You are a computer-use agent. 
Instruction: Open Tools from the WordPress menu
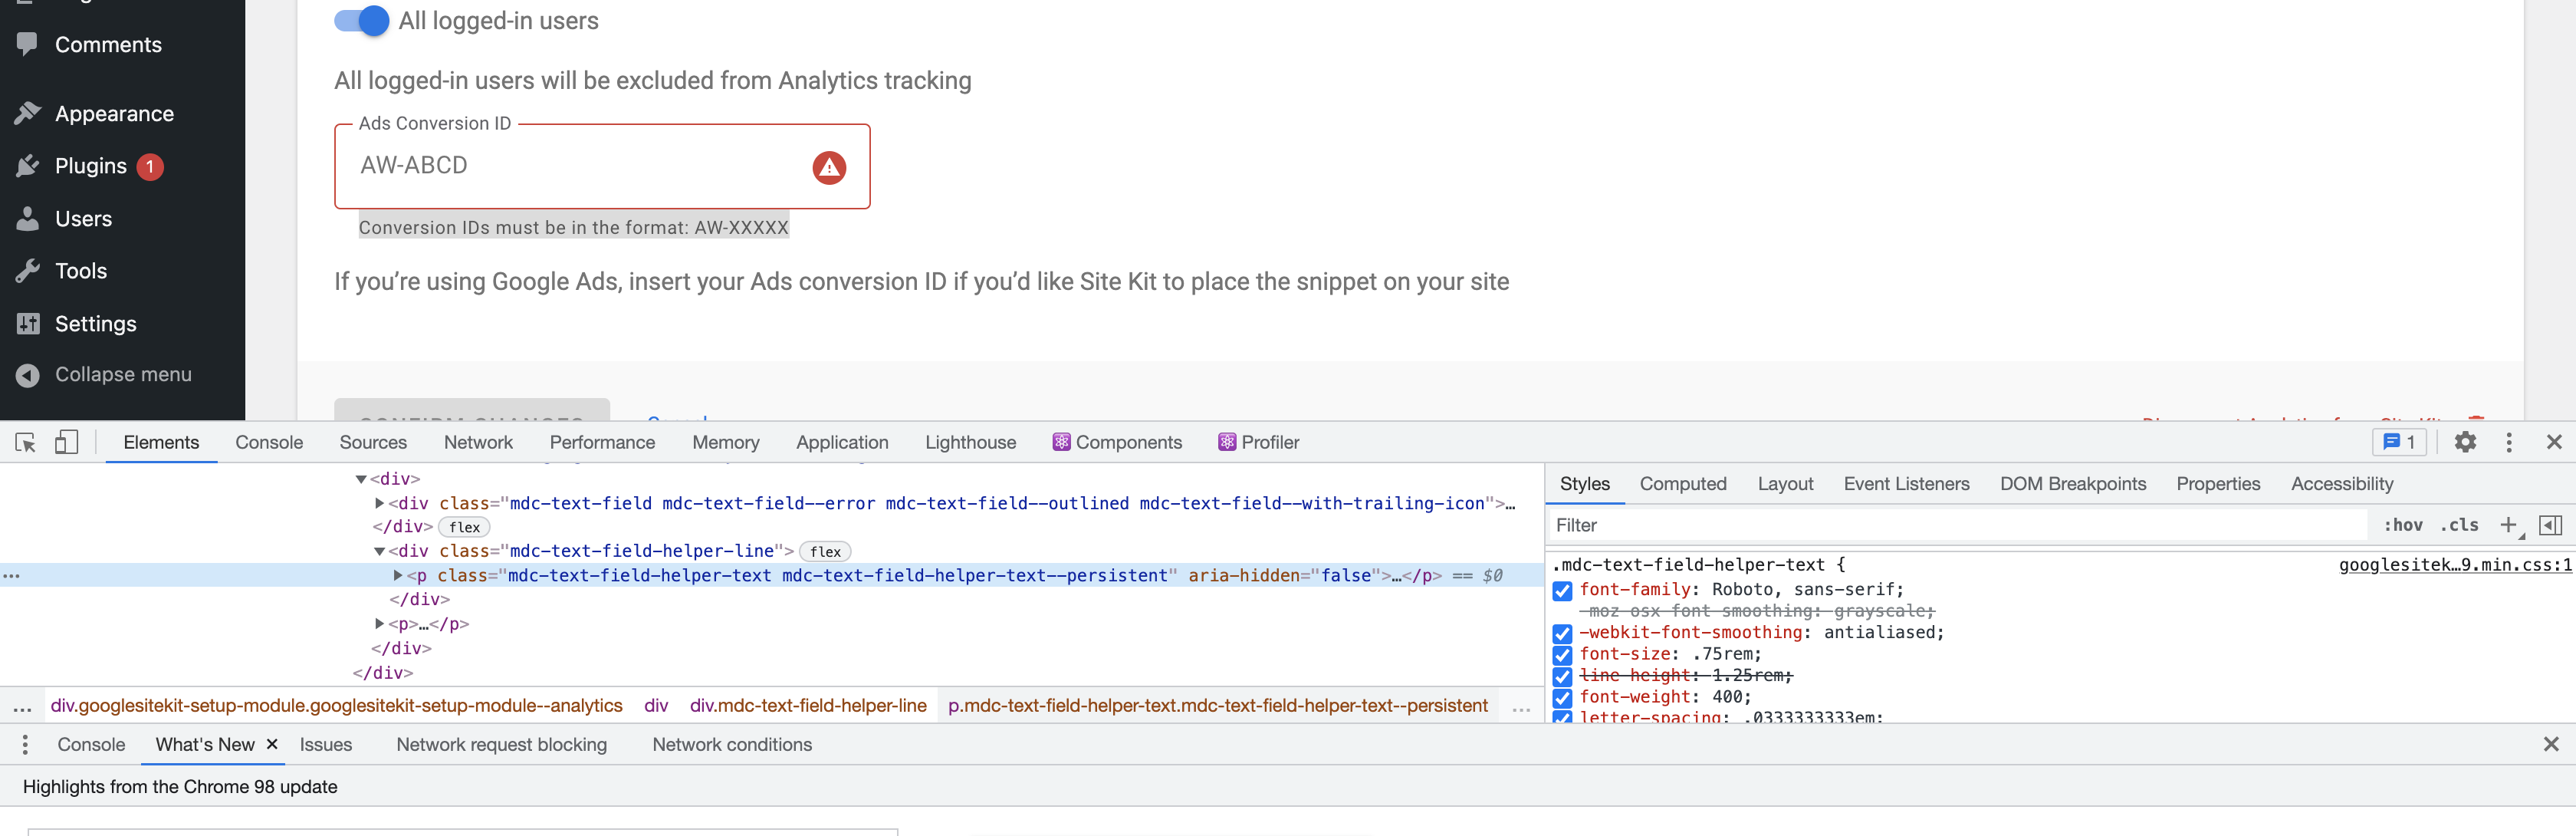point(81,270)
